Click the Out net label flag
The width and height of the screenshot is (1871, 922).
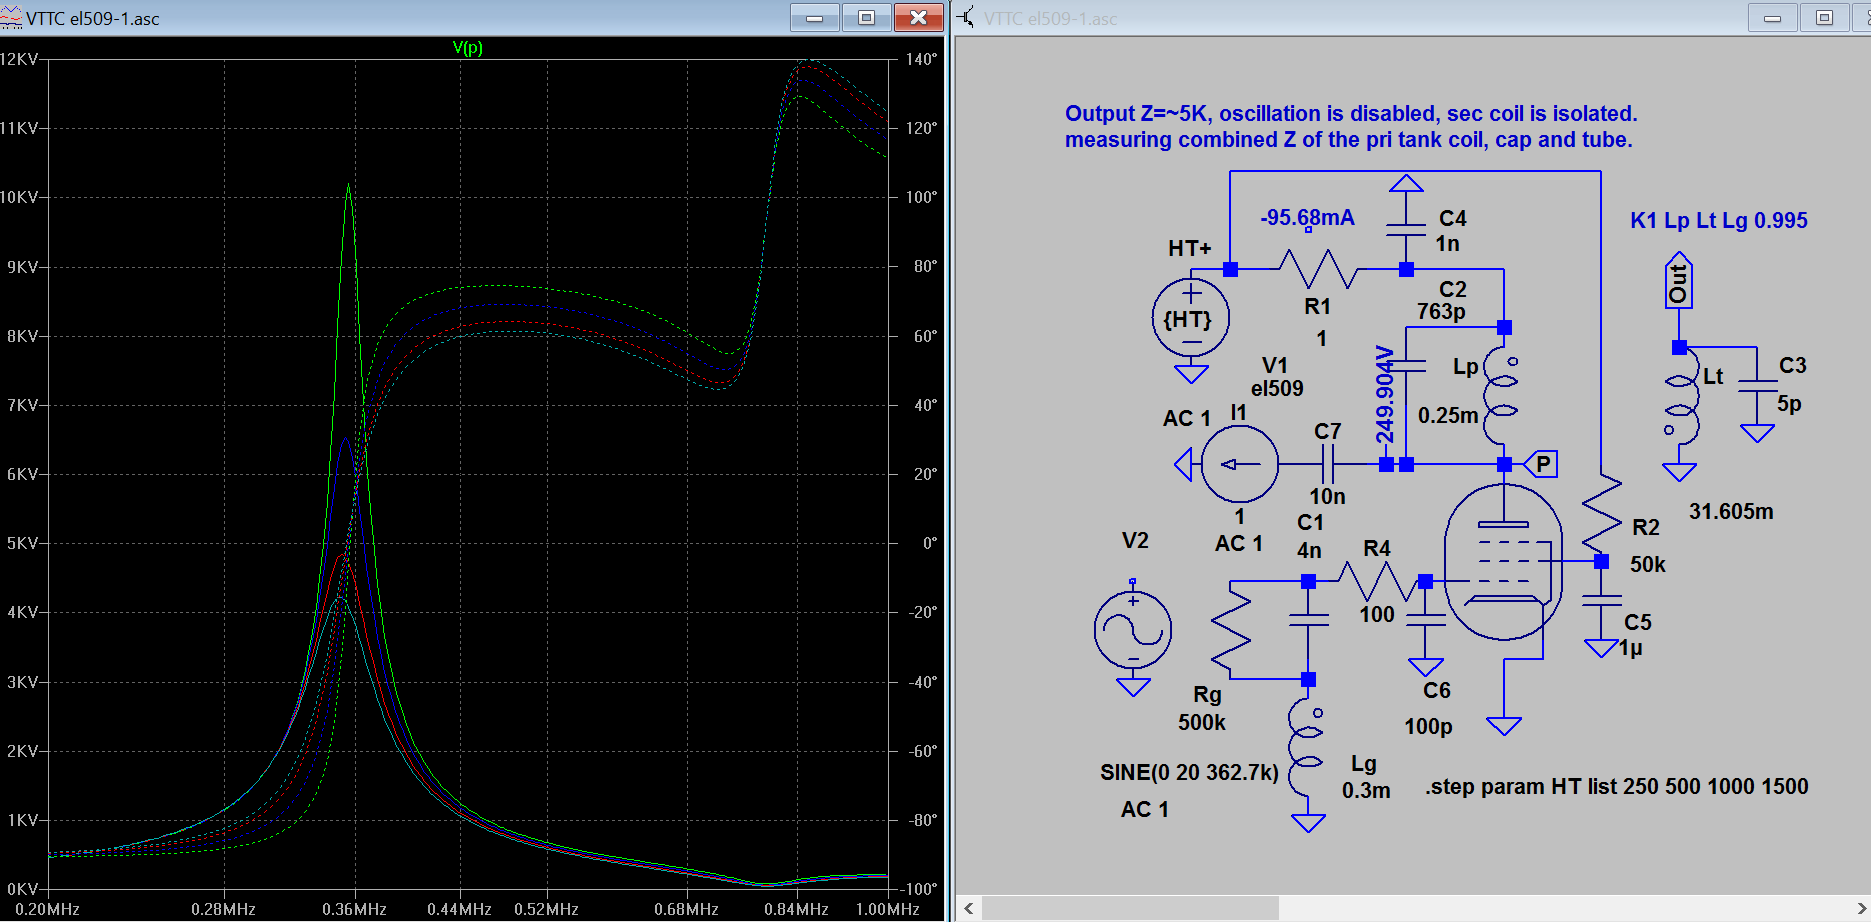click(x=1679, y=281)
